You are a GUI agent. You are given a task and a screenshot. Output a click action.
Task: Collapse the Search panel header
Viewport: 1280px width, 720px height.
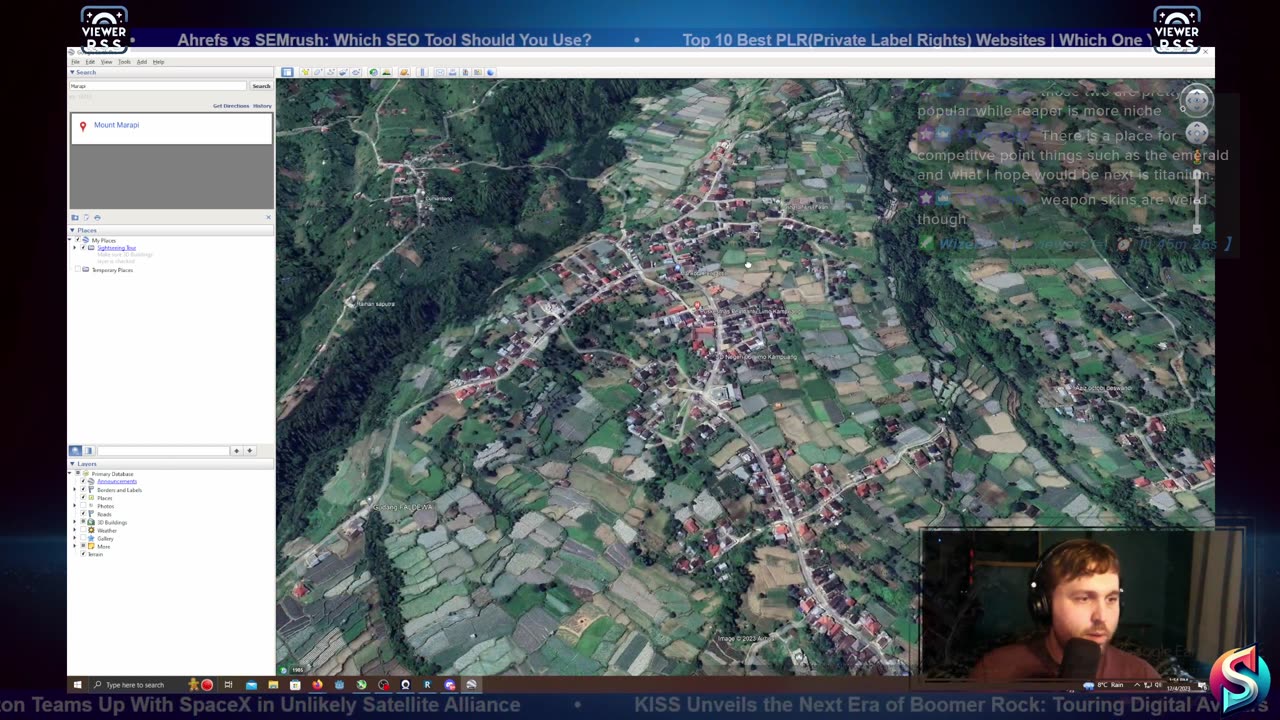171,72
